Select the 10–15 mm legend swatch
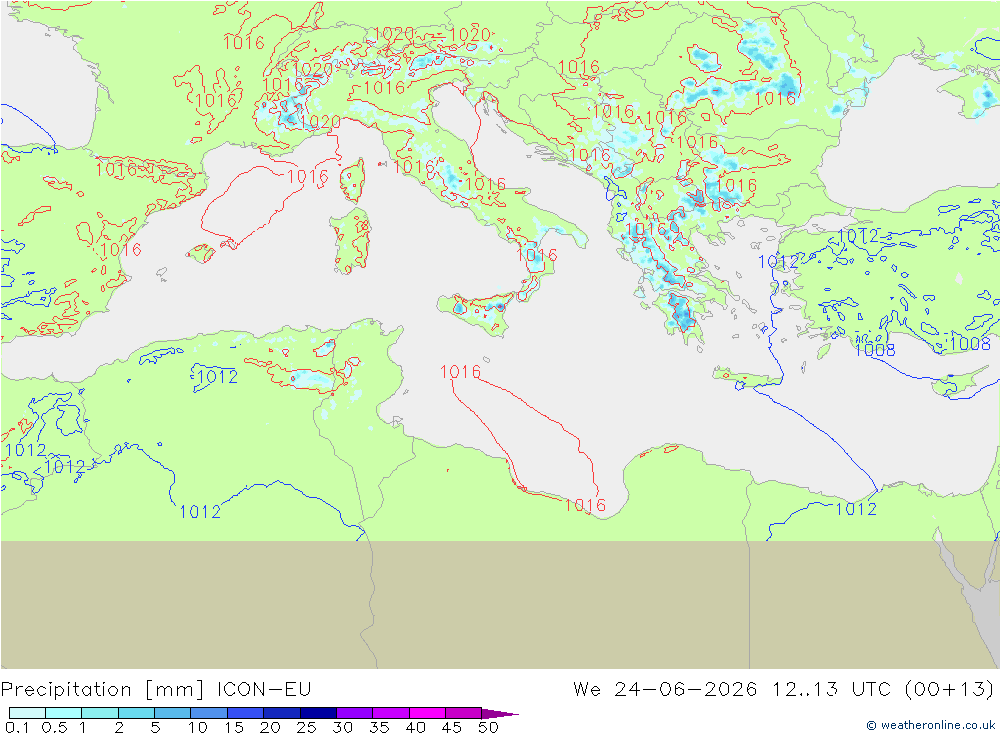This screenshot has height=733, width=1000. pyautogui.click(x=209, y=713)
